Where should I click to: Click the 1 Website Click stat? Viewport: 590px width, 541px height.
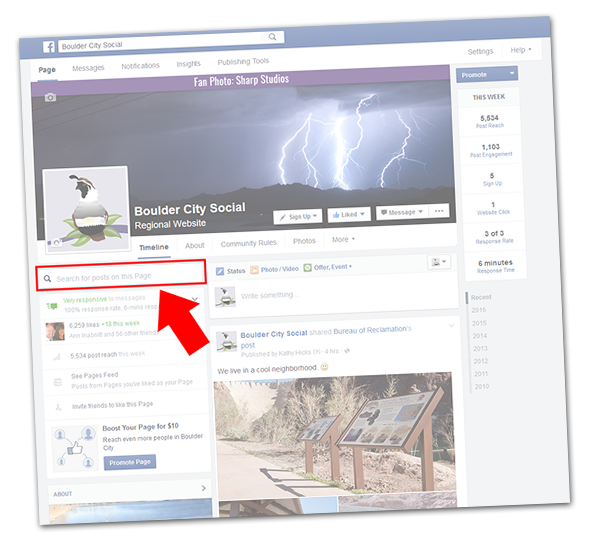[x=493, y=208]
